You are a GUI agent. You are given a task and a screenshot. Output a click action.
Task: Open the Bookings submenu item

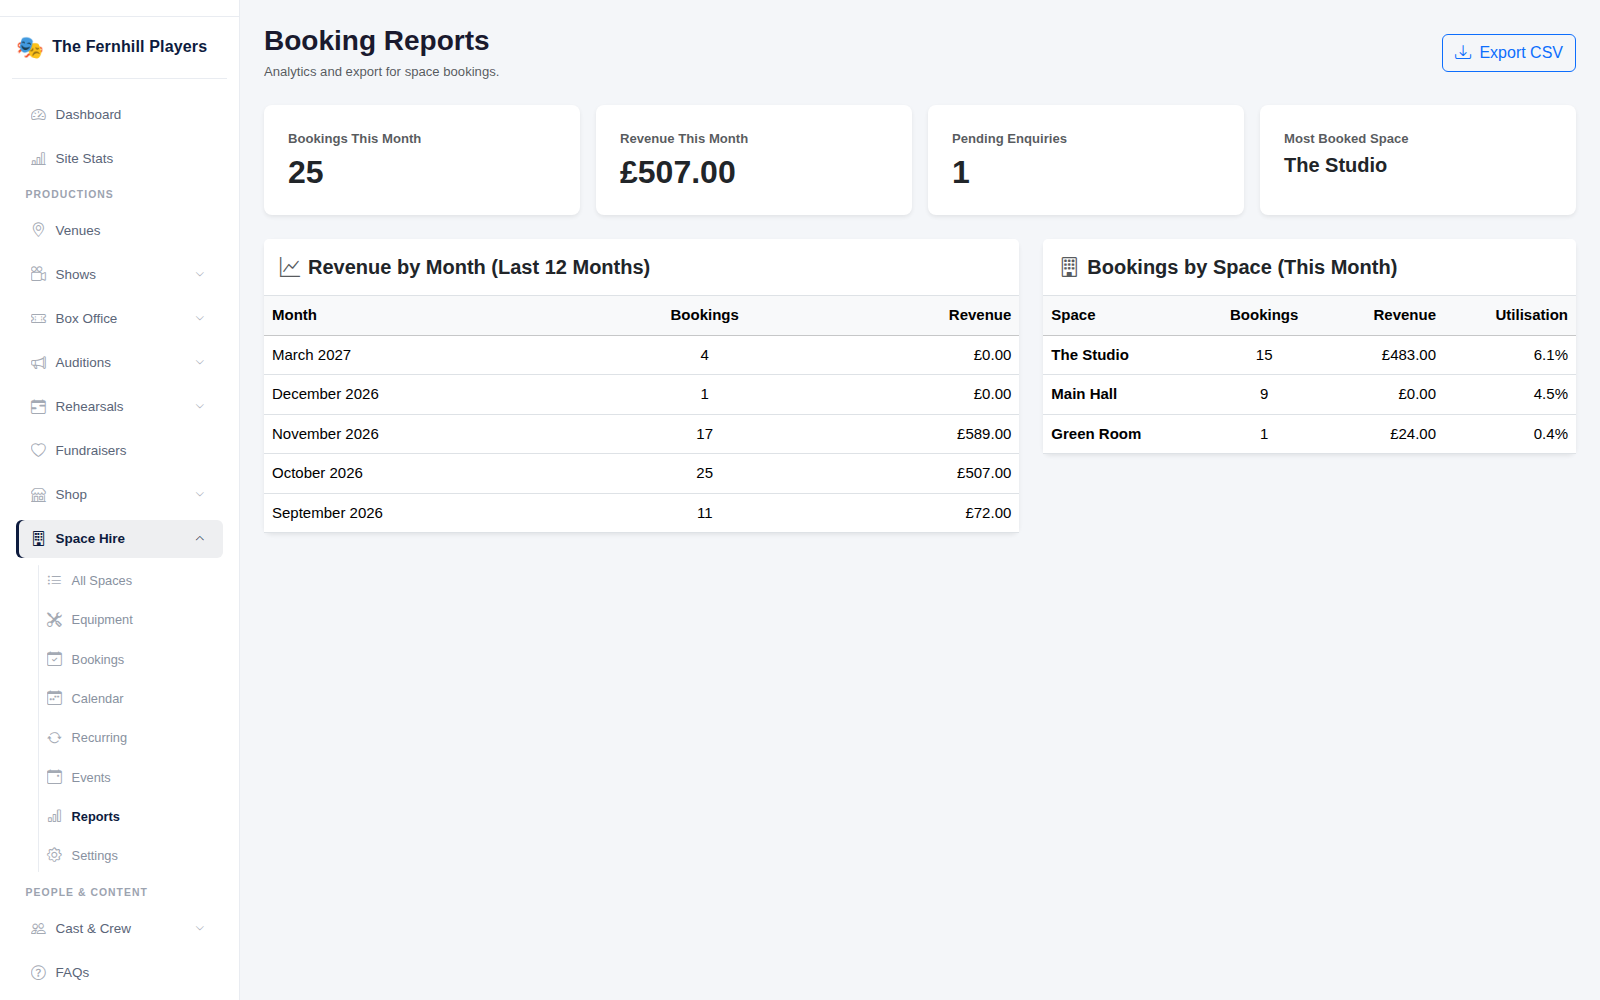click(130, 660)
